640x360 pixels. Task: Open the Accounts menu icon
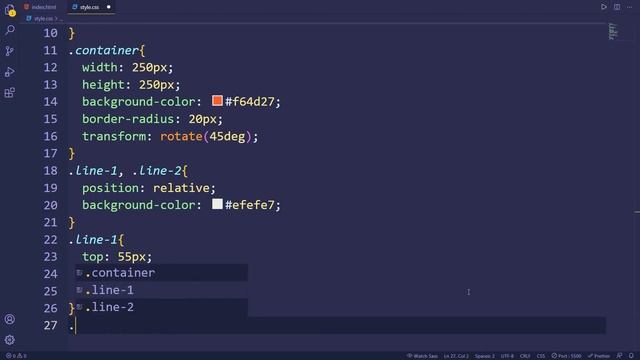click(x=10, y=319)
